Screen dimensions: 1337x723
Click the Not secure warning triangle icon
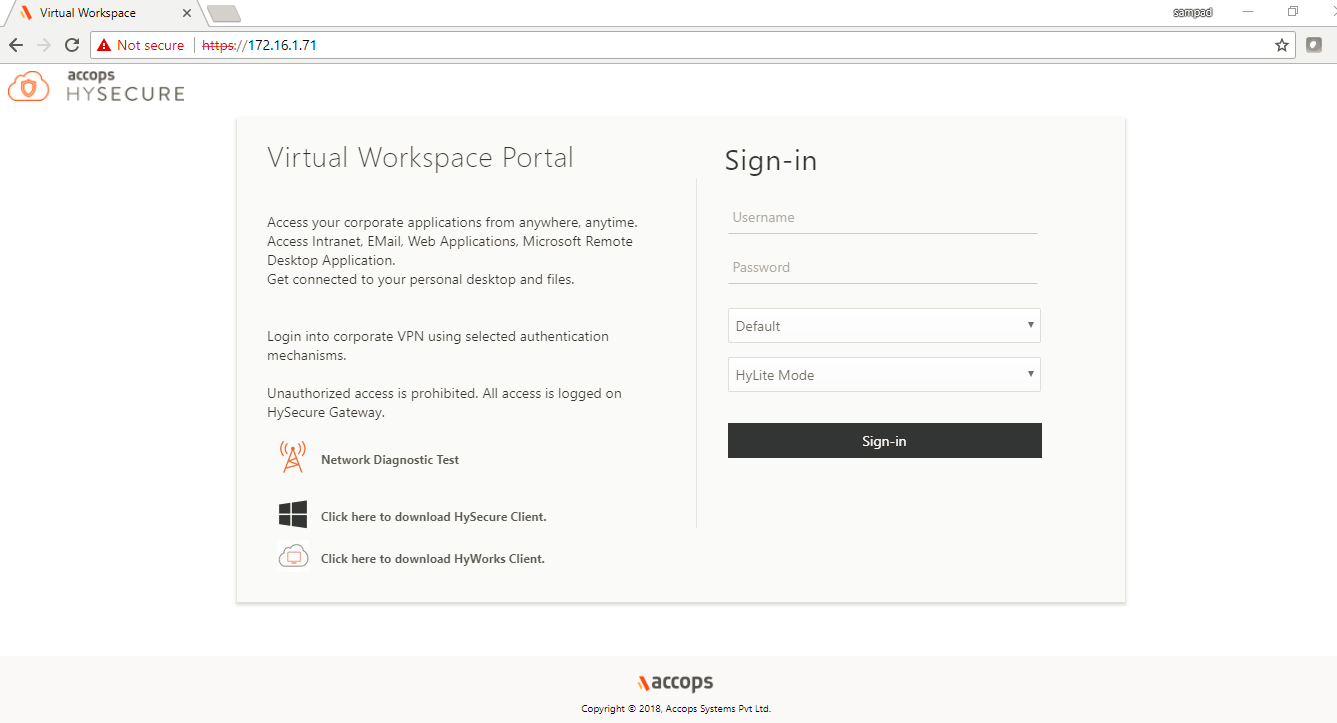click(x=104, y=45)
